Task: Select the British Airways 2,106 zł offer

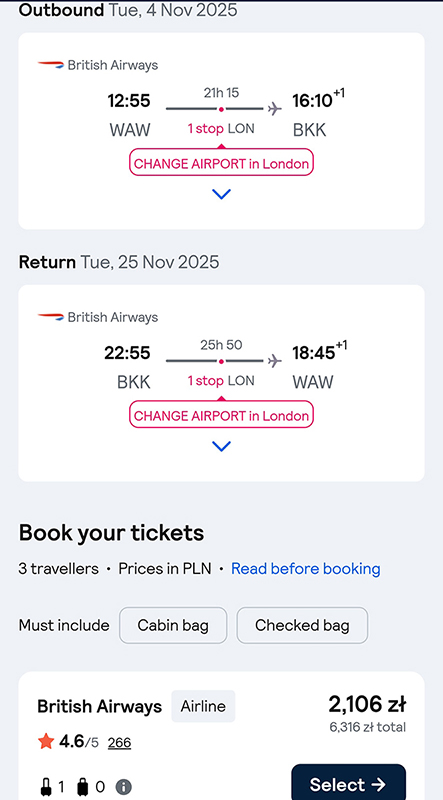Action: tap(349, 784)
